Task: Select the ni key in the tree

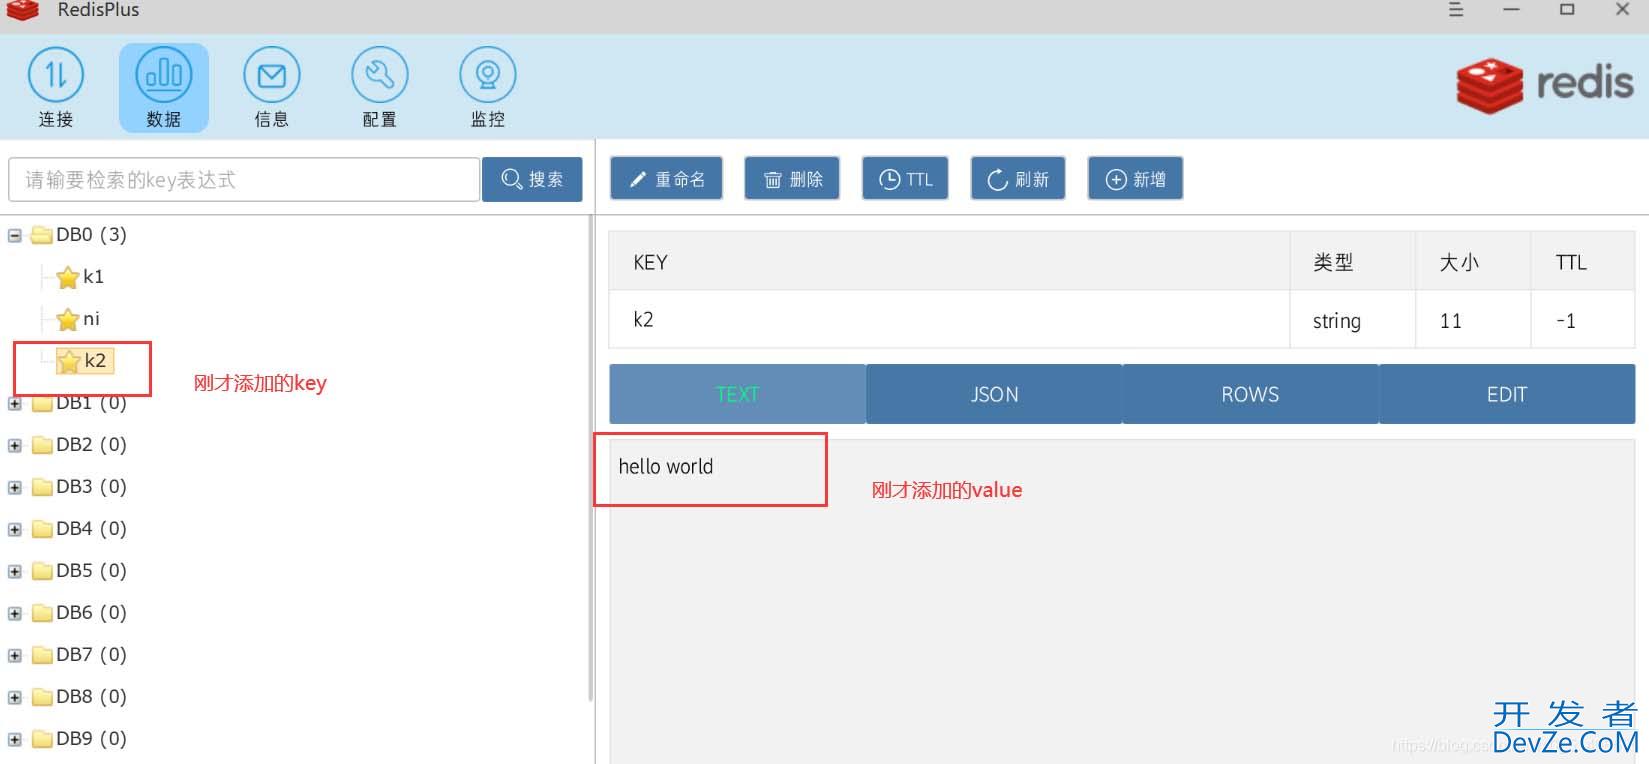Action: click(91, 319)
